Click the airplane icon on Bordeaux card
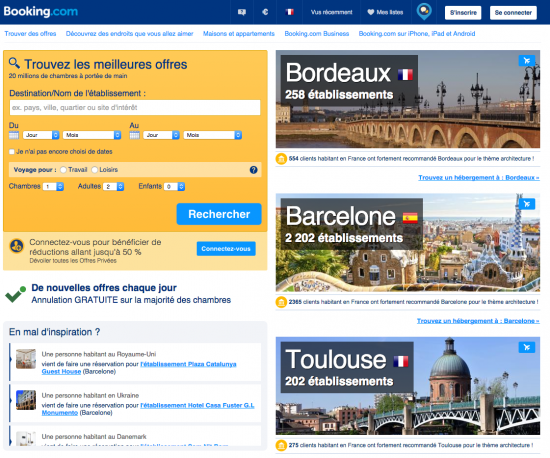550x458 pixels. pyautogui.click(x=526, y=60)
